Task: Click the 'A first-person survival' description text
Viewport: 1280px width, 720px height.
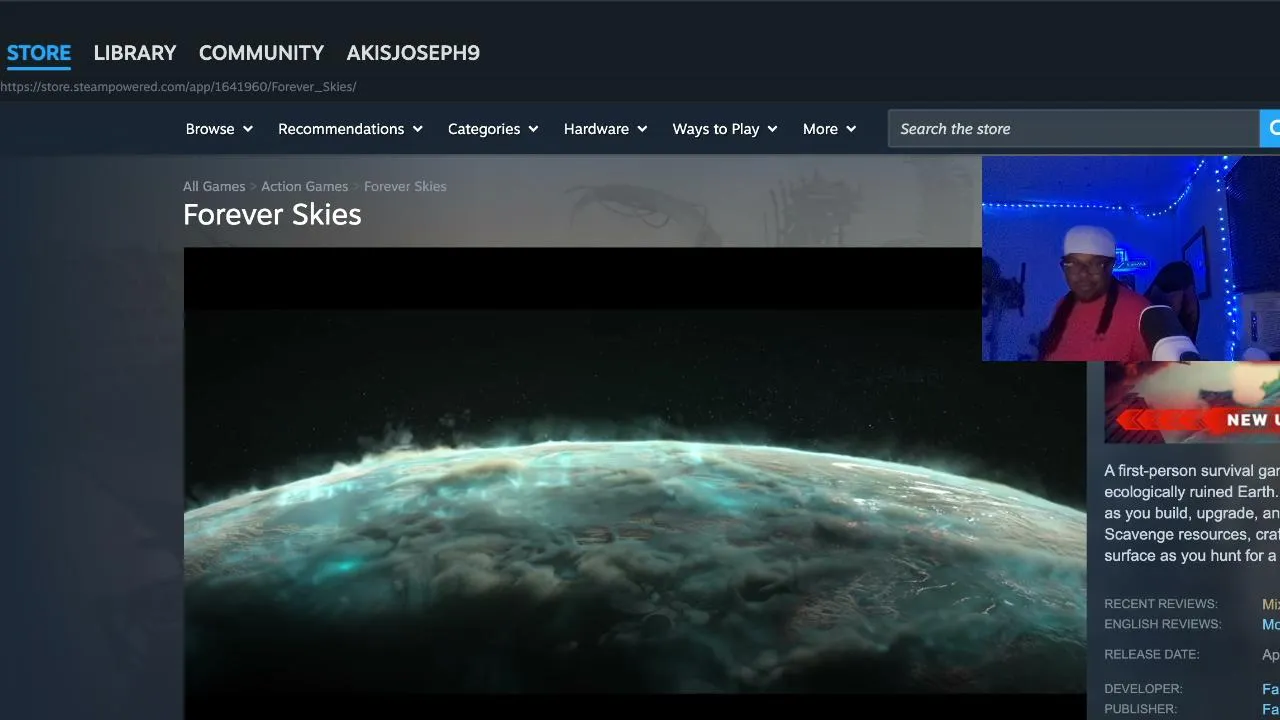Action: [1192, 513]
